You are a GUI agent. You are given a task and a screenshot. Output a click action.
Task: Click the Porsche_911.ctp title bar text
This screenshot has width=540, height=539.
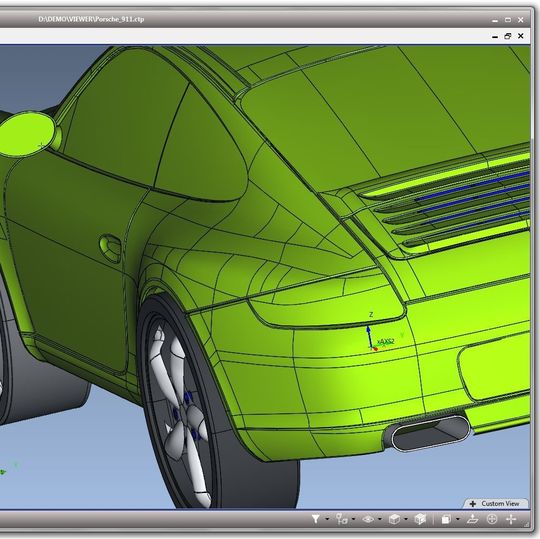91,19
